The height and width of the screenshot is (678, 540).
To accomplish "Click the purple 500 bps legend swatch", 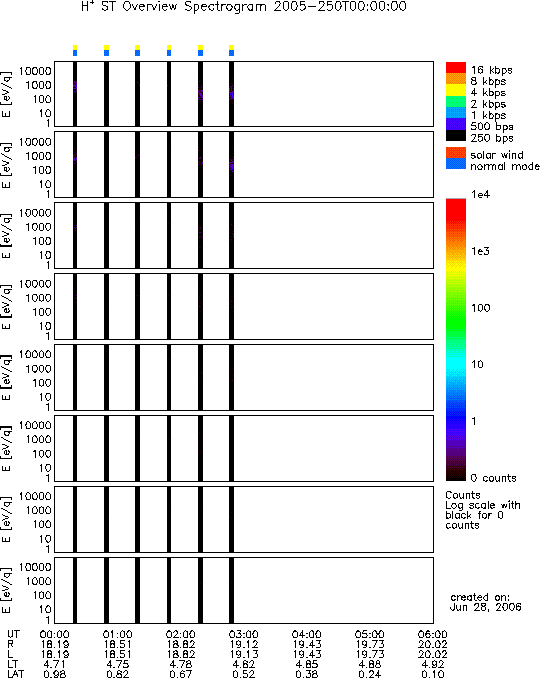I will pos(456,124).
